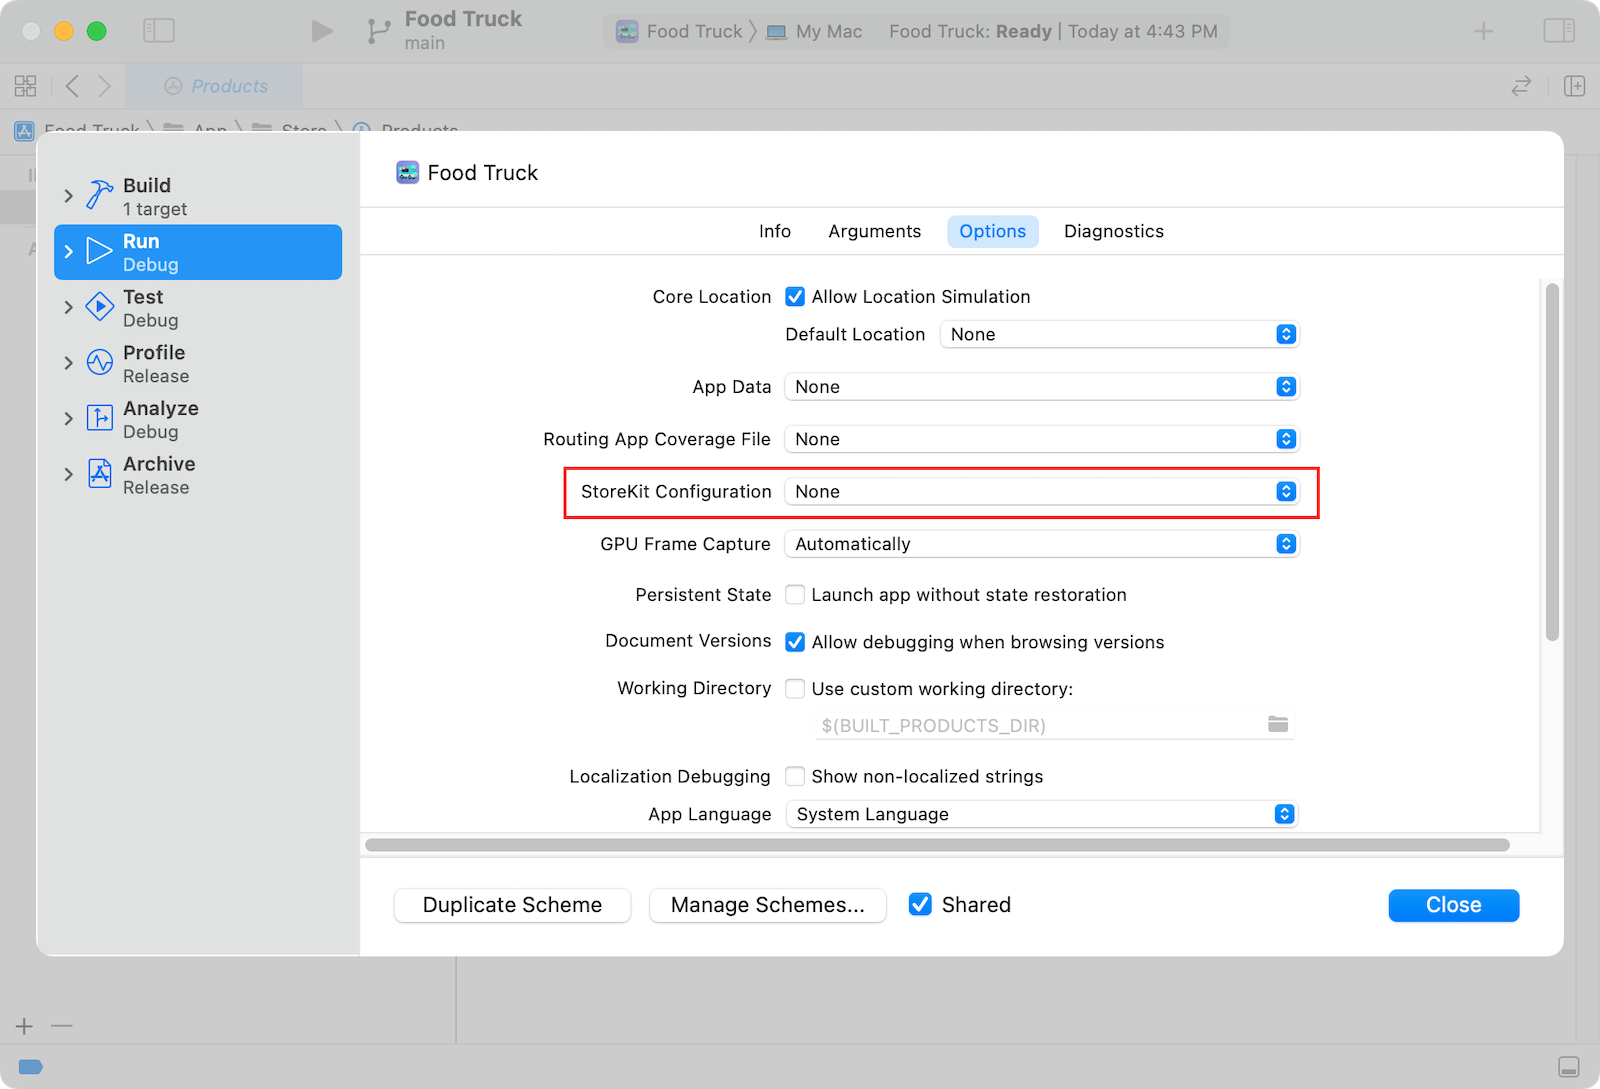The height and width of the screenshot is (1089, 1600).
Task: Open the GPU Frame Capture dropdown
Action: pos(1040,544)
